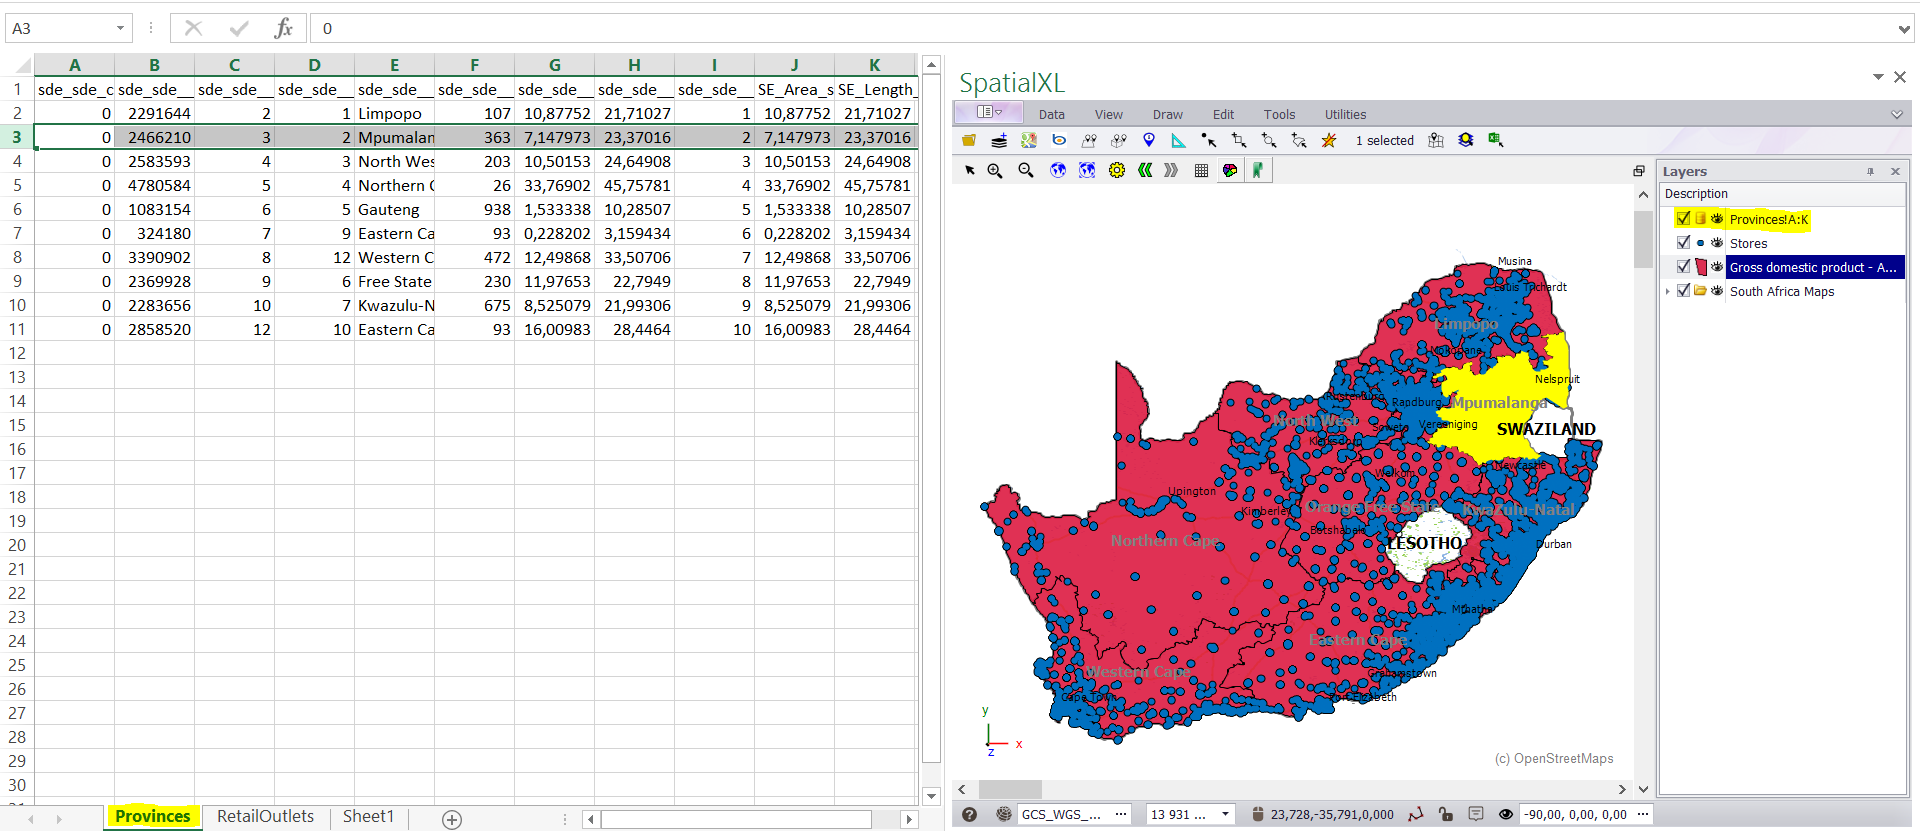Uncheck the Provinces!A:K layer checkbox

(x=1683, y=218)
